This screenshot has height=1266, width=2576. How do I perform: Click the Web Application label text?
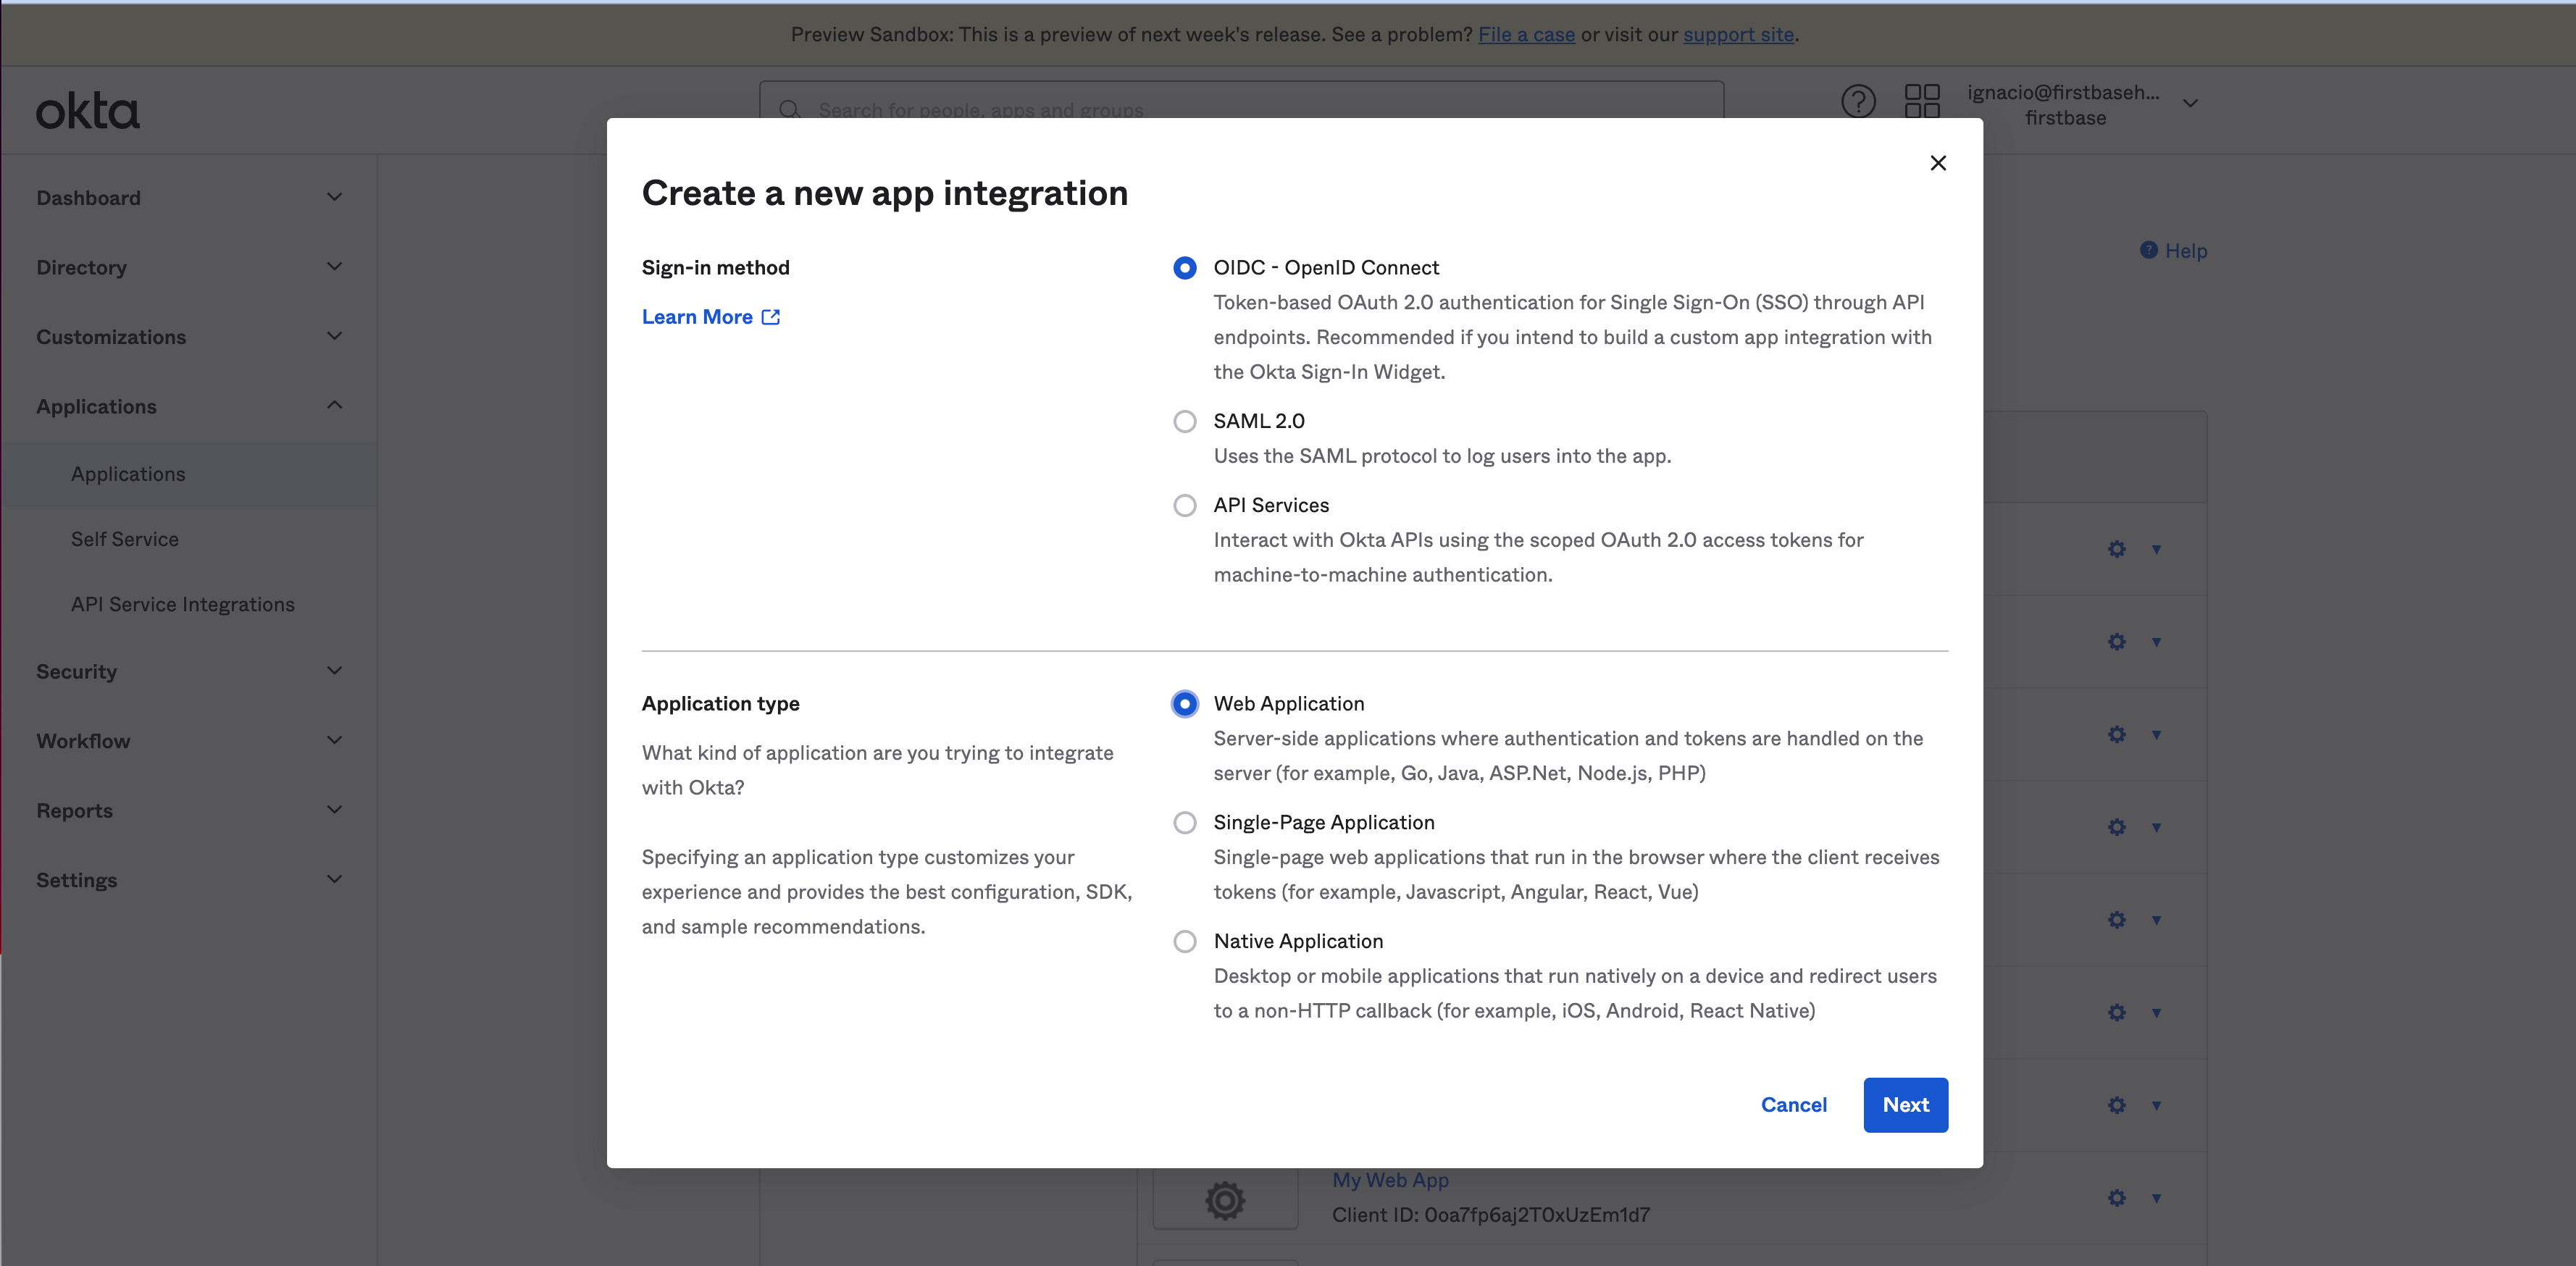tap(1288, 704)
